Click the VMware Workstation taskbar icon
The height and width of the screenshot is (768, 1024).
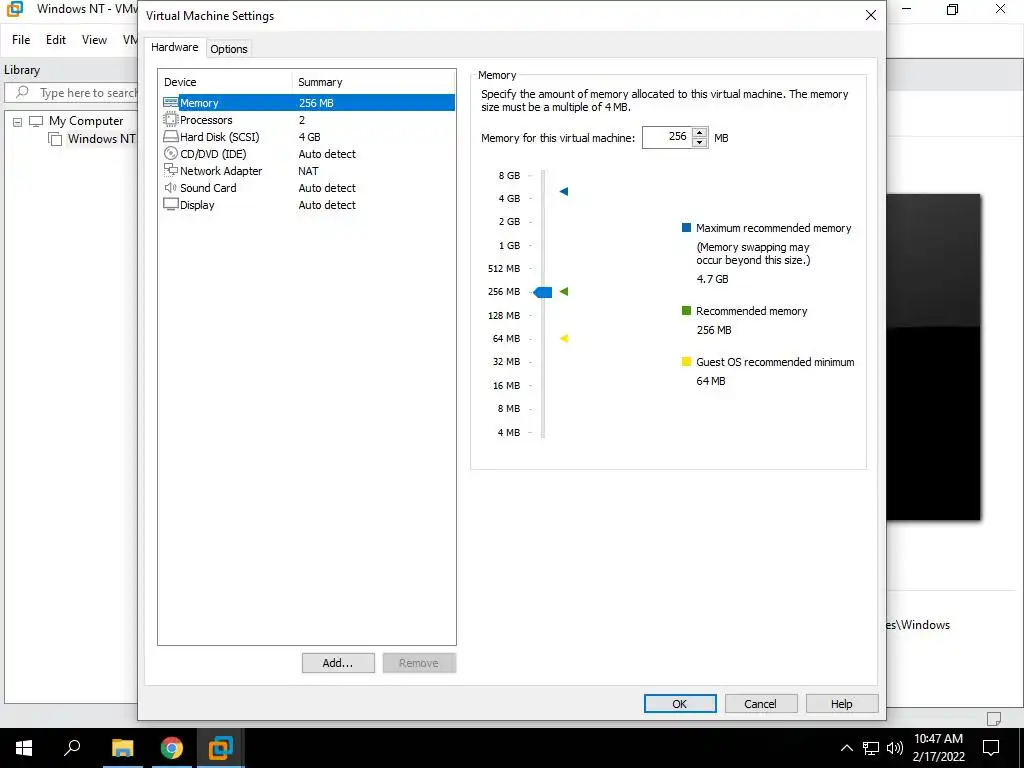(220, 748)
